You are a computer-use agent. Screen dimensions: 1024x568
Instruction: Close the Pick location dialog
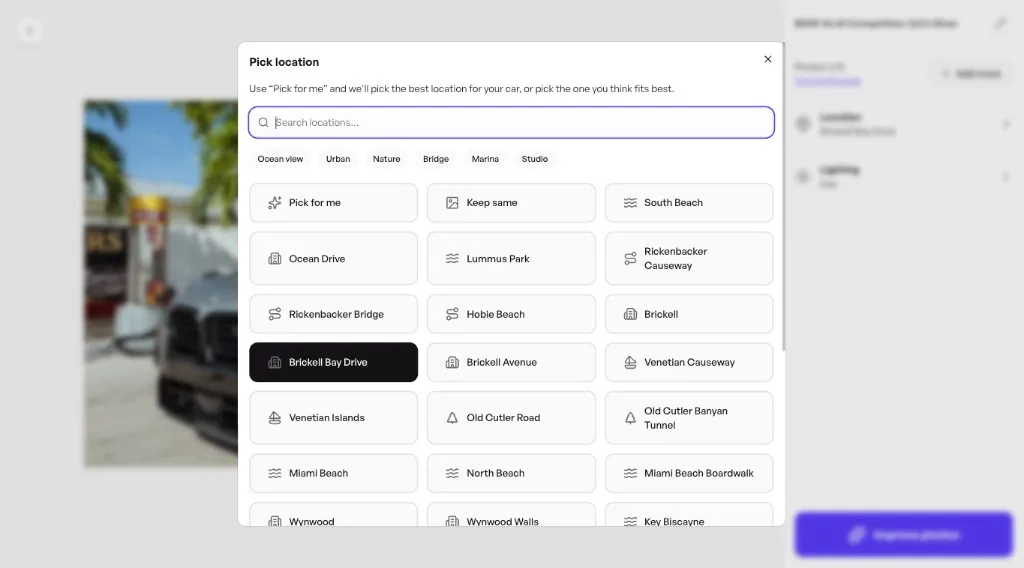click(768, 59)
